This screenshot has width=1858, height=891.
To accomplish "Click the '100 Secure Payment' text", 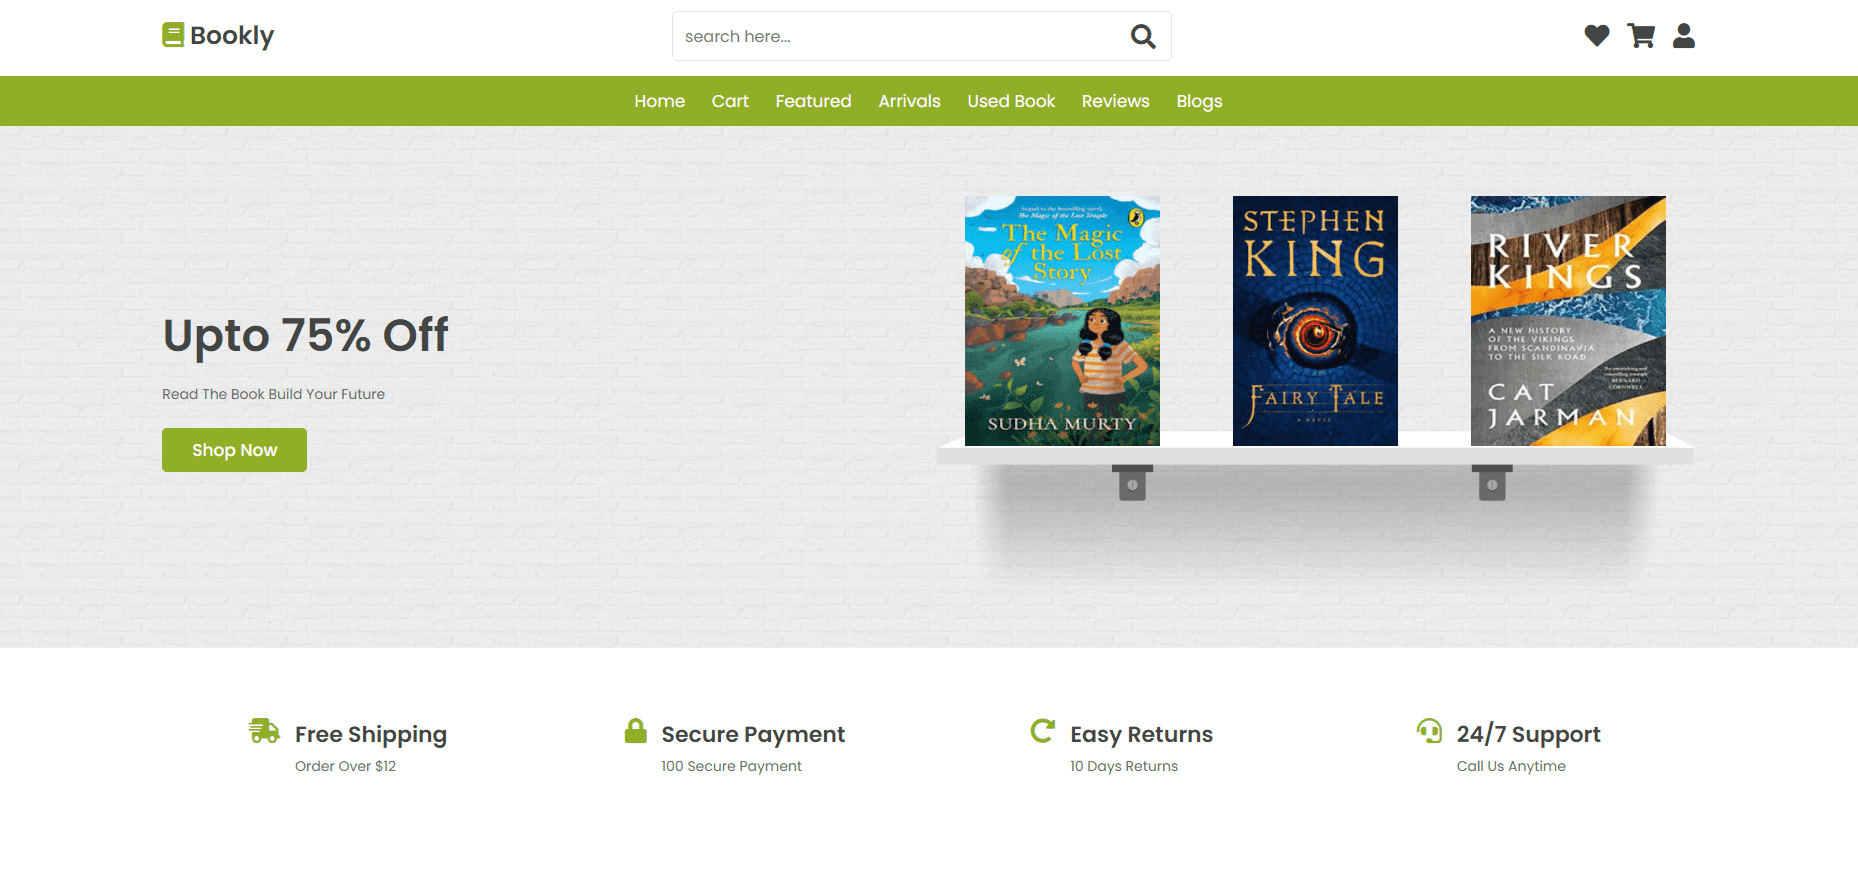I will point(731,766).
